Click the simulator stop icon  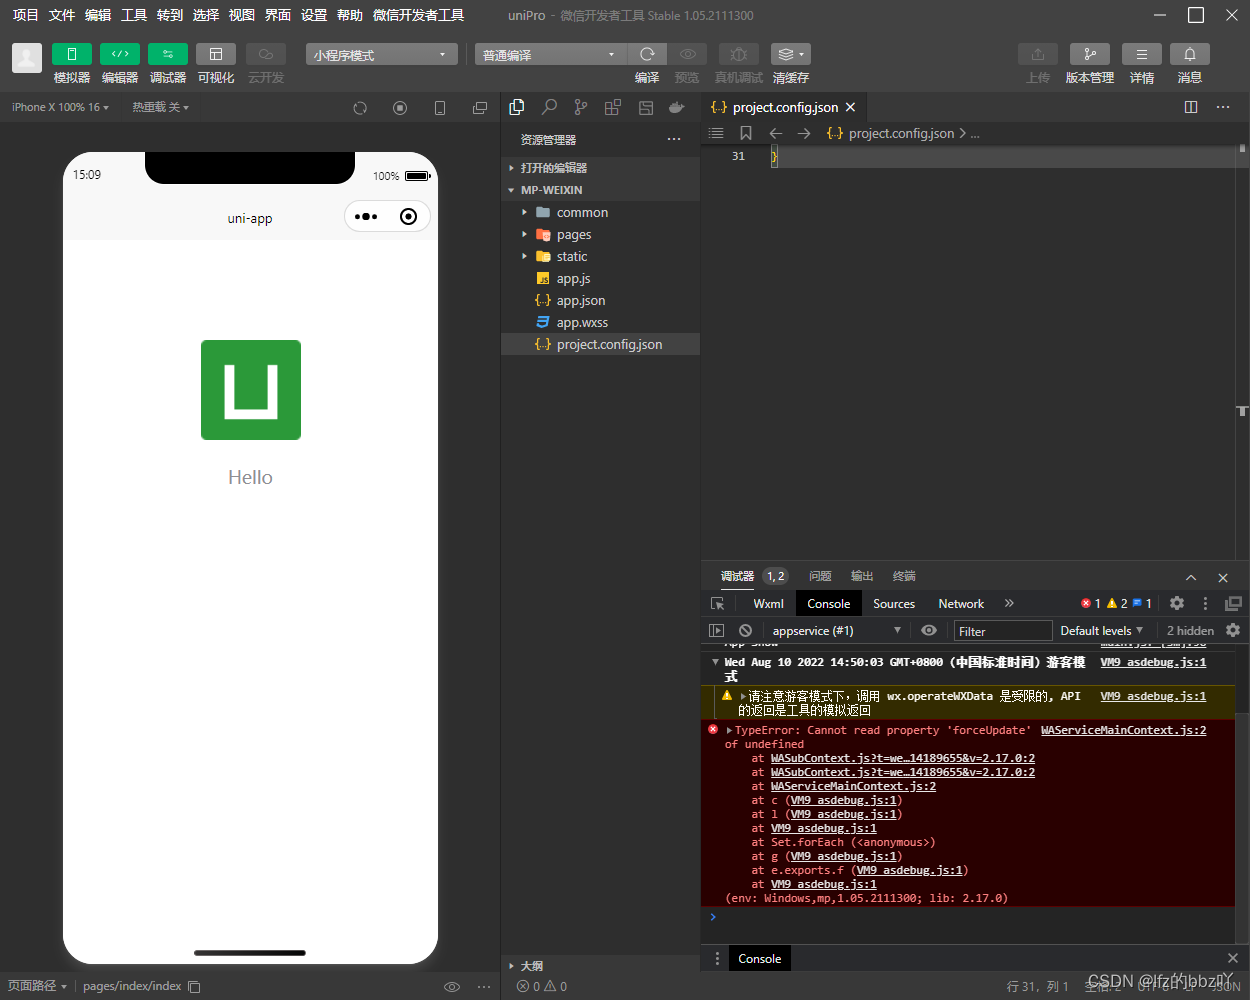coord(400,107)
